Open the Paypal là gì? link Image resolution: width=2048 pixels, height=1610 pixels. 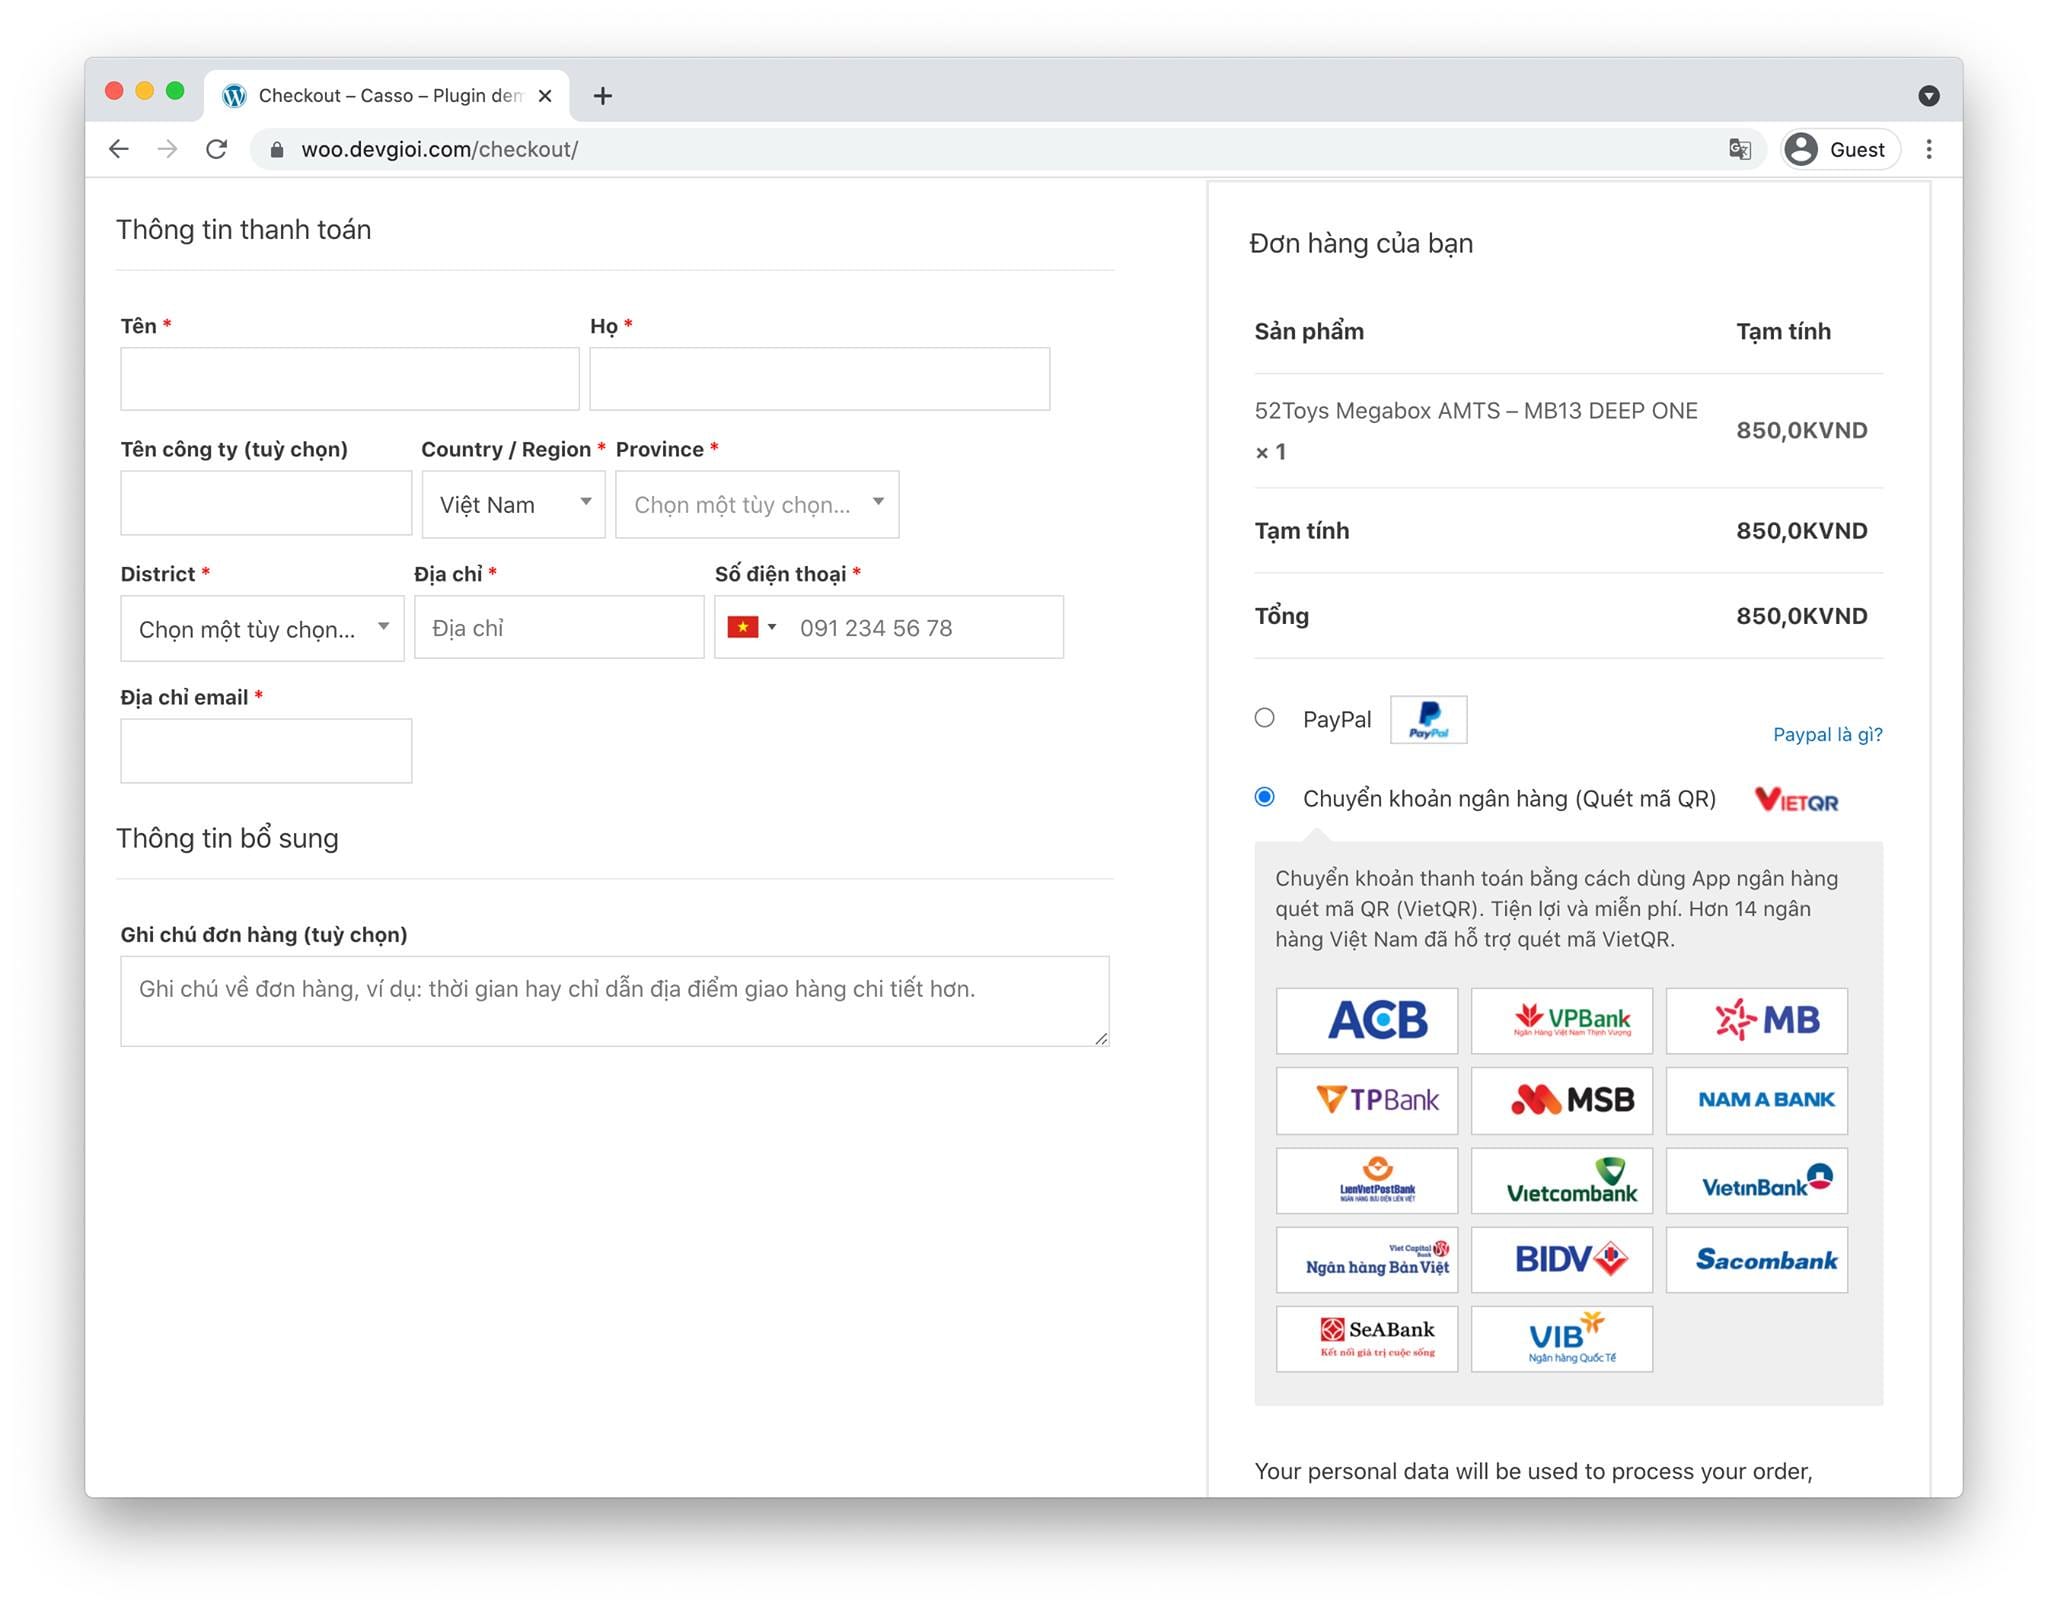click(1827, 735)
